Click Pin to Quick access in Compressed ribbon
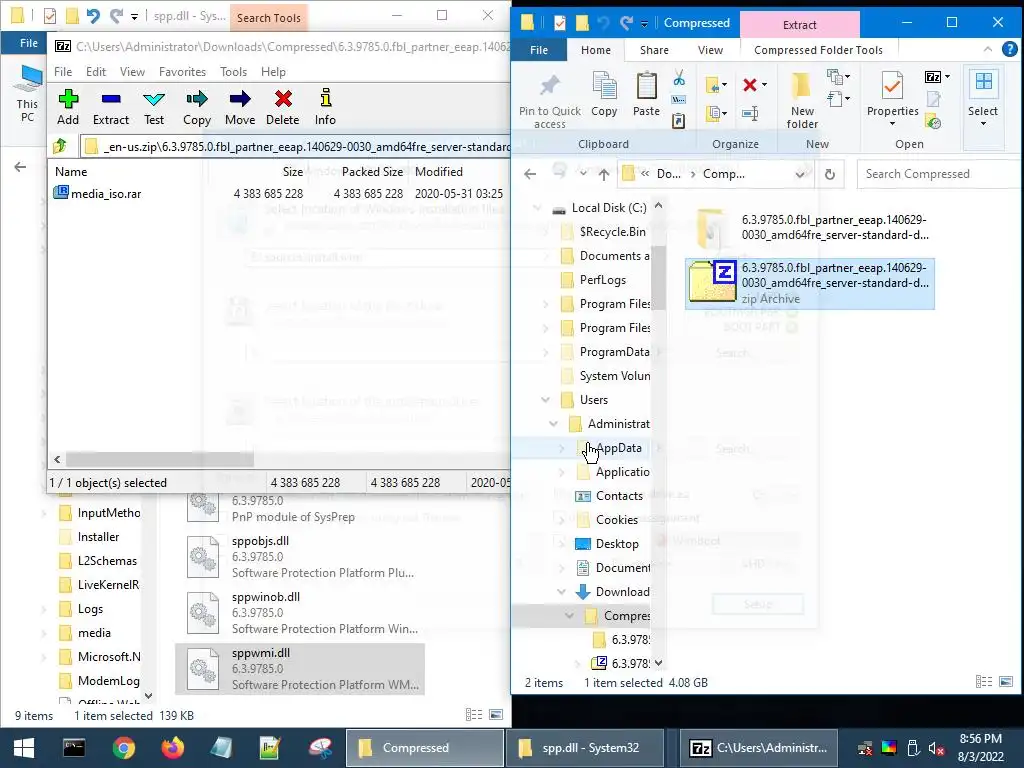This screenshot has width=1024, height=768. [x=550, y=101]
